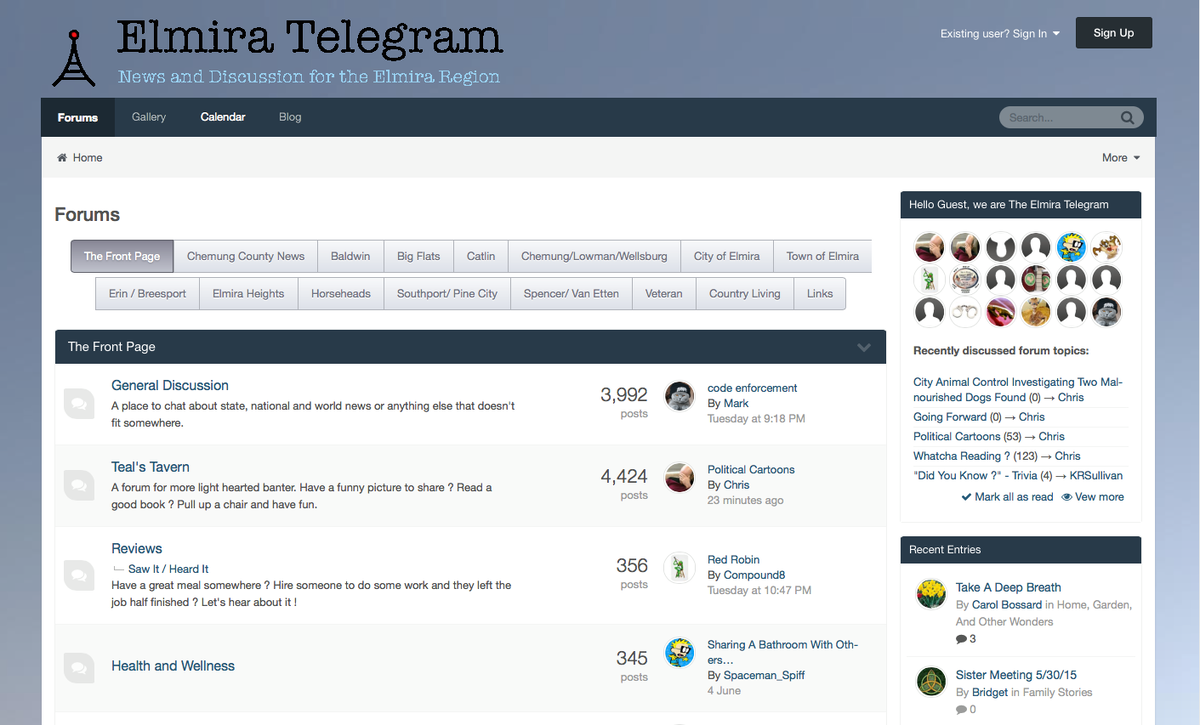Open the General Discussion forum link
The width and height of the screenshot is (1200, 725).
170,385
